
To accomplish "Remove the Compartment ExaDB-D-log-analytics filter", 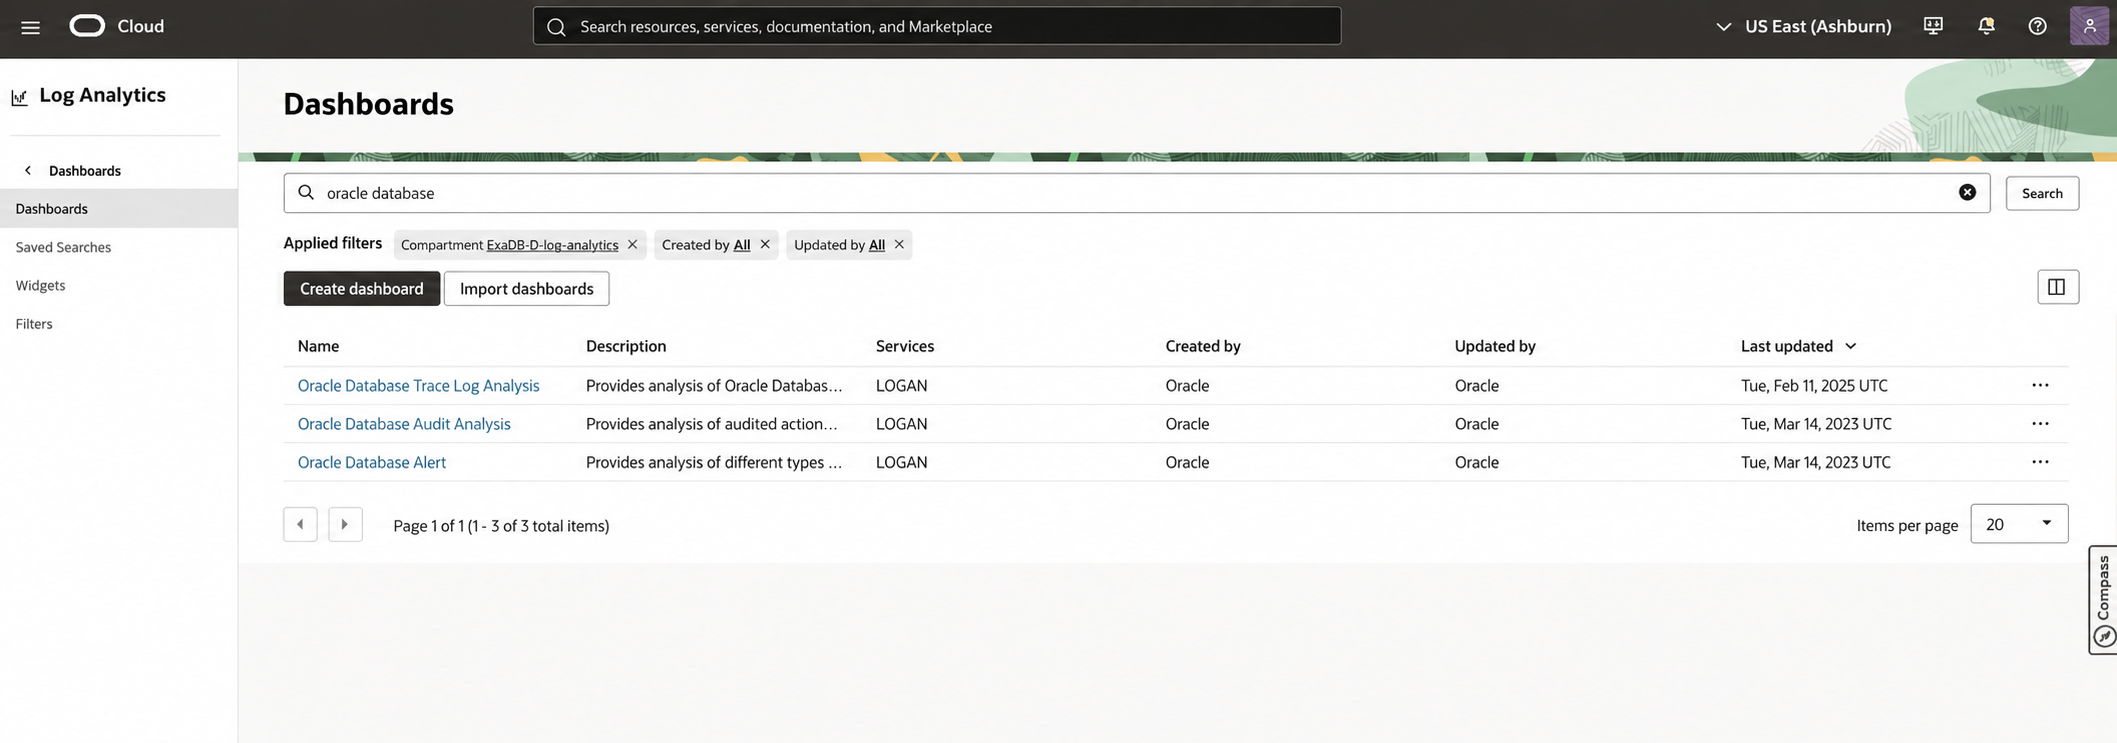I will point(632,244).
